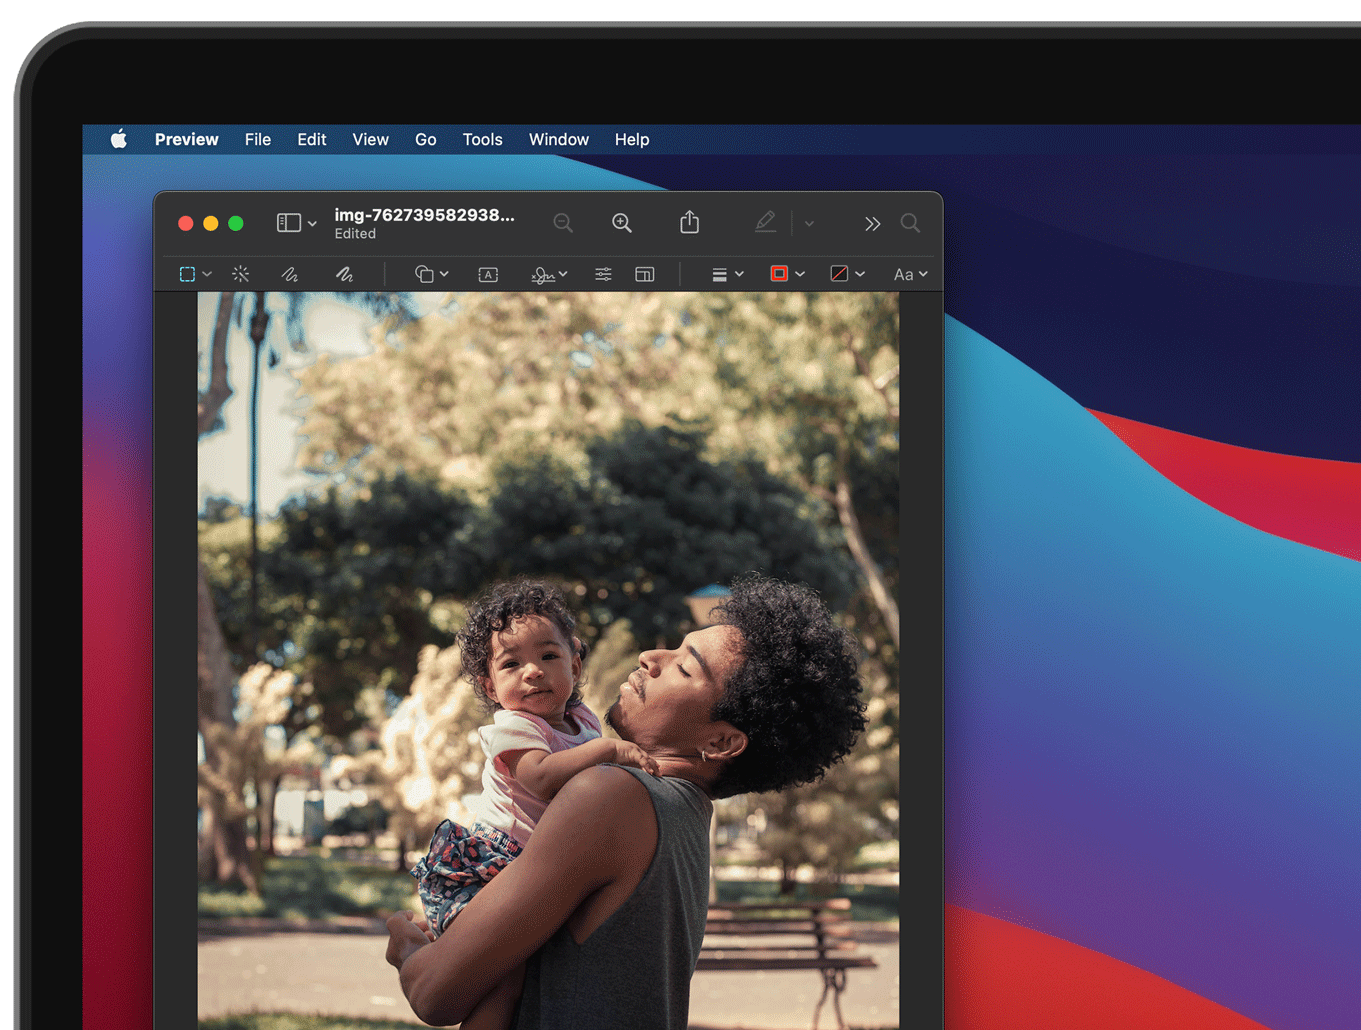
Task: Open the Adjust Color sliders tool
Action: [x=603, y=274]
